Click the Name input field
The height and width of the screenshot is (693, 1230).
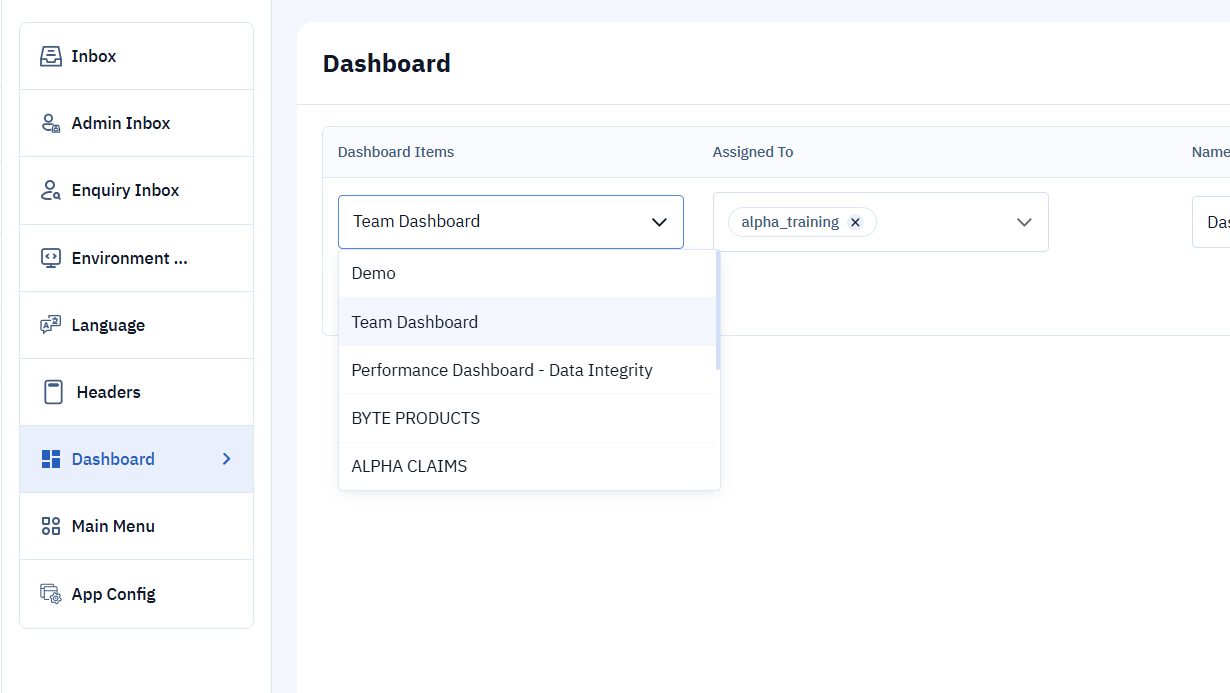coord(1211,222)
